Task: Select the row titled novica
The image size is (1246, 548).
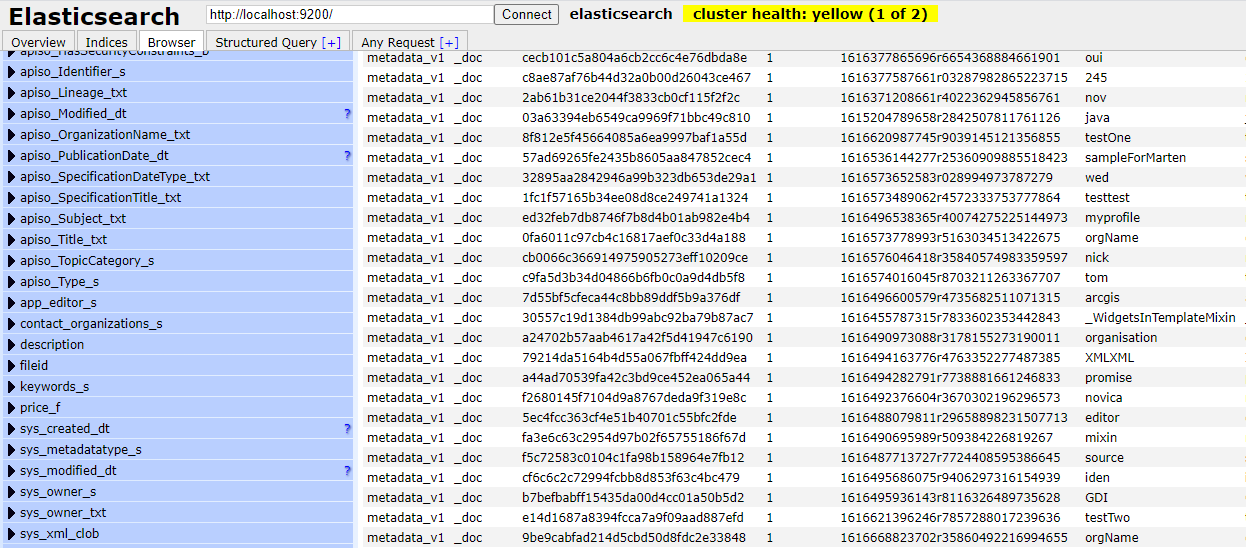Action: pyautogui.click(x=803, y=398)
